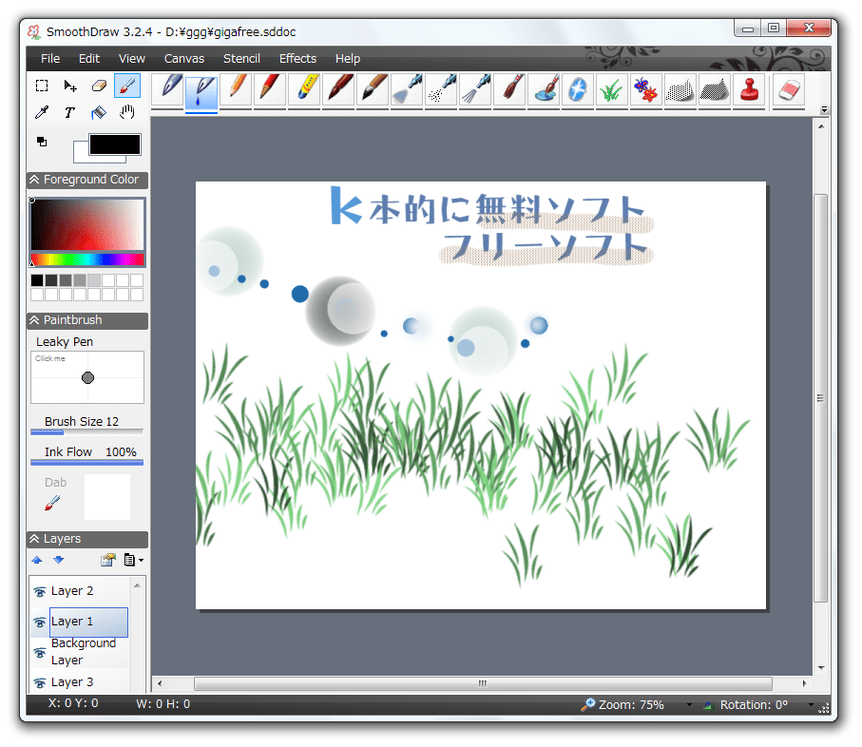Select the stamp tool
This screenshot has height=747, width=862.
click(x=747, y=89)
